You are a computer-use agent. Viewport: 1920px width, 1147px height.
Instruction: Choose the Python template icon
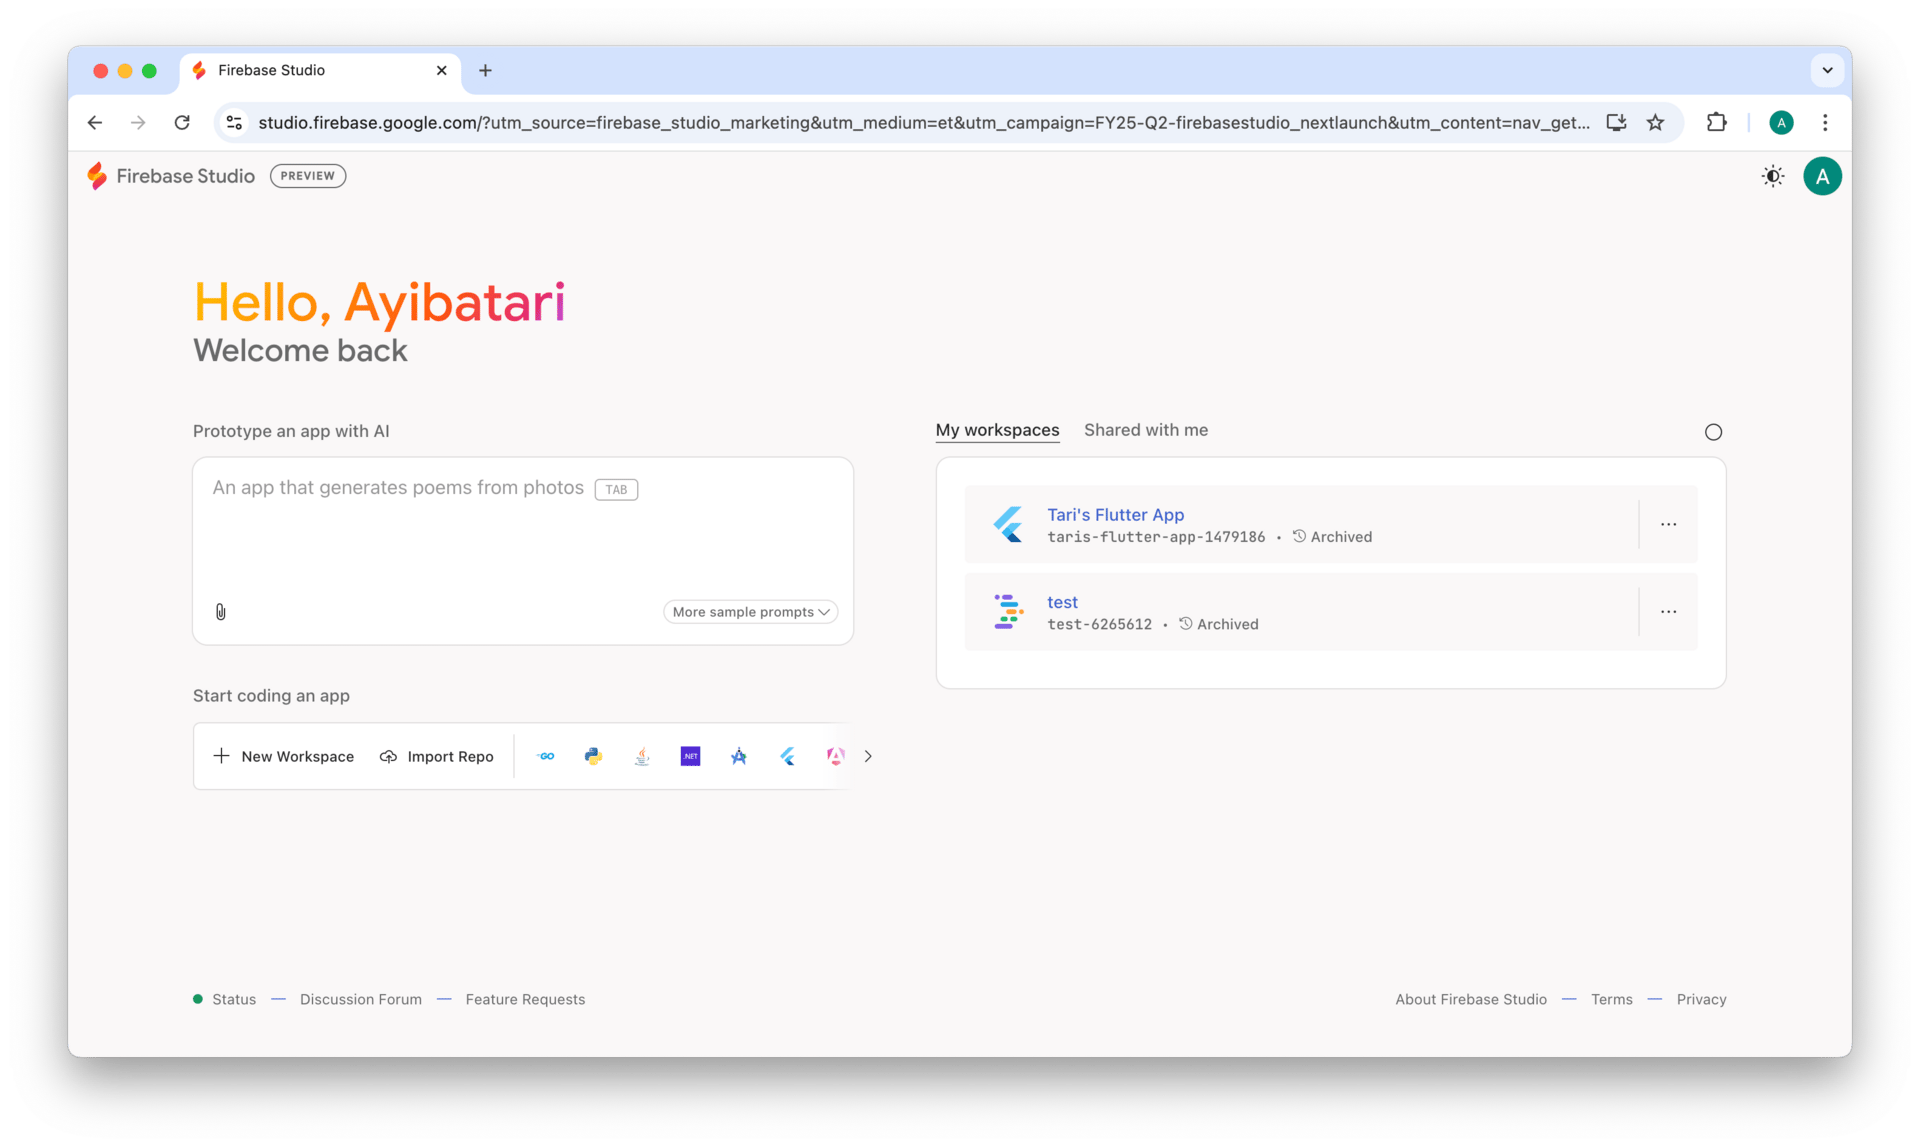point(593,756)
